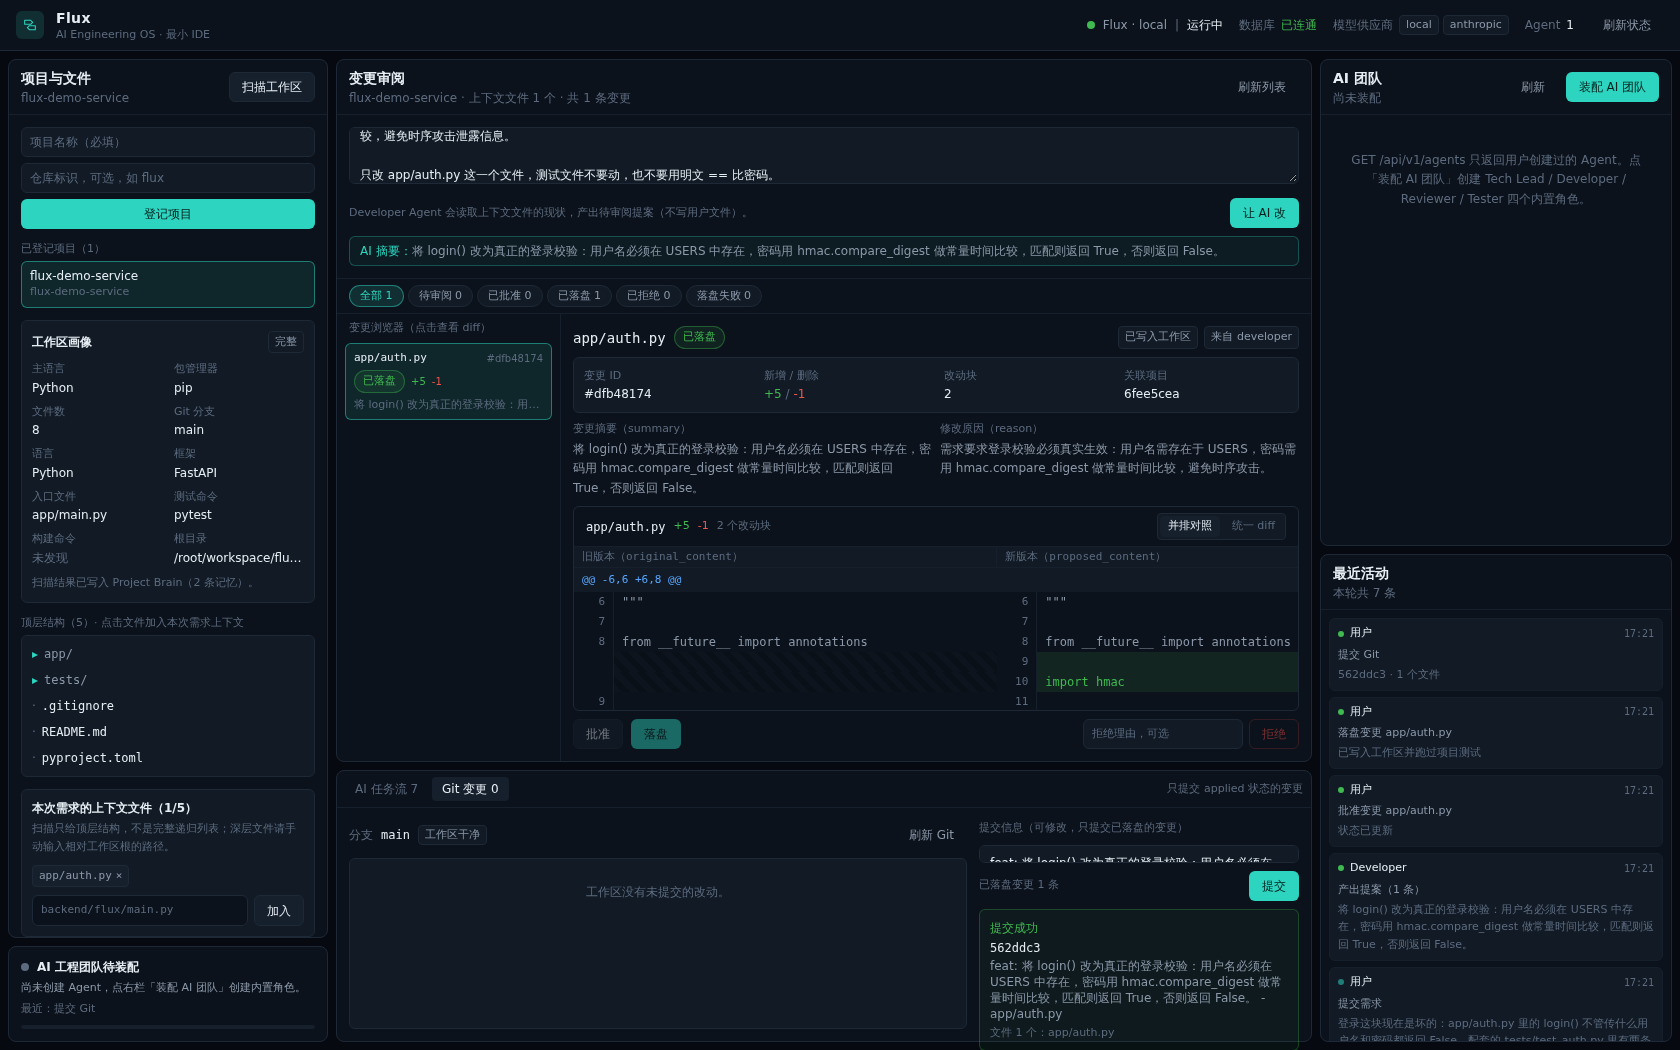Filter changes by 已落盘 1

click(x=579, y=296)
